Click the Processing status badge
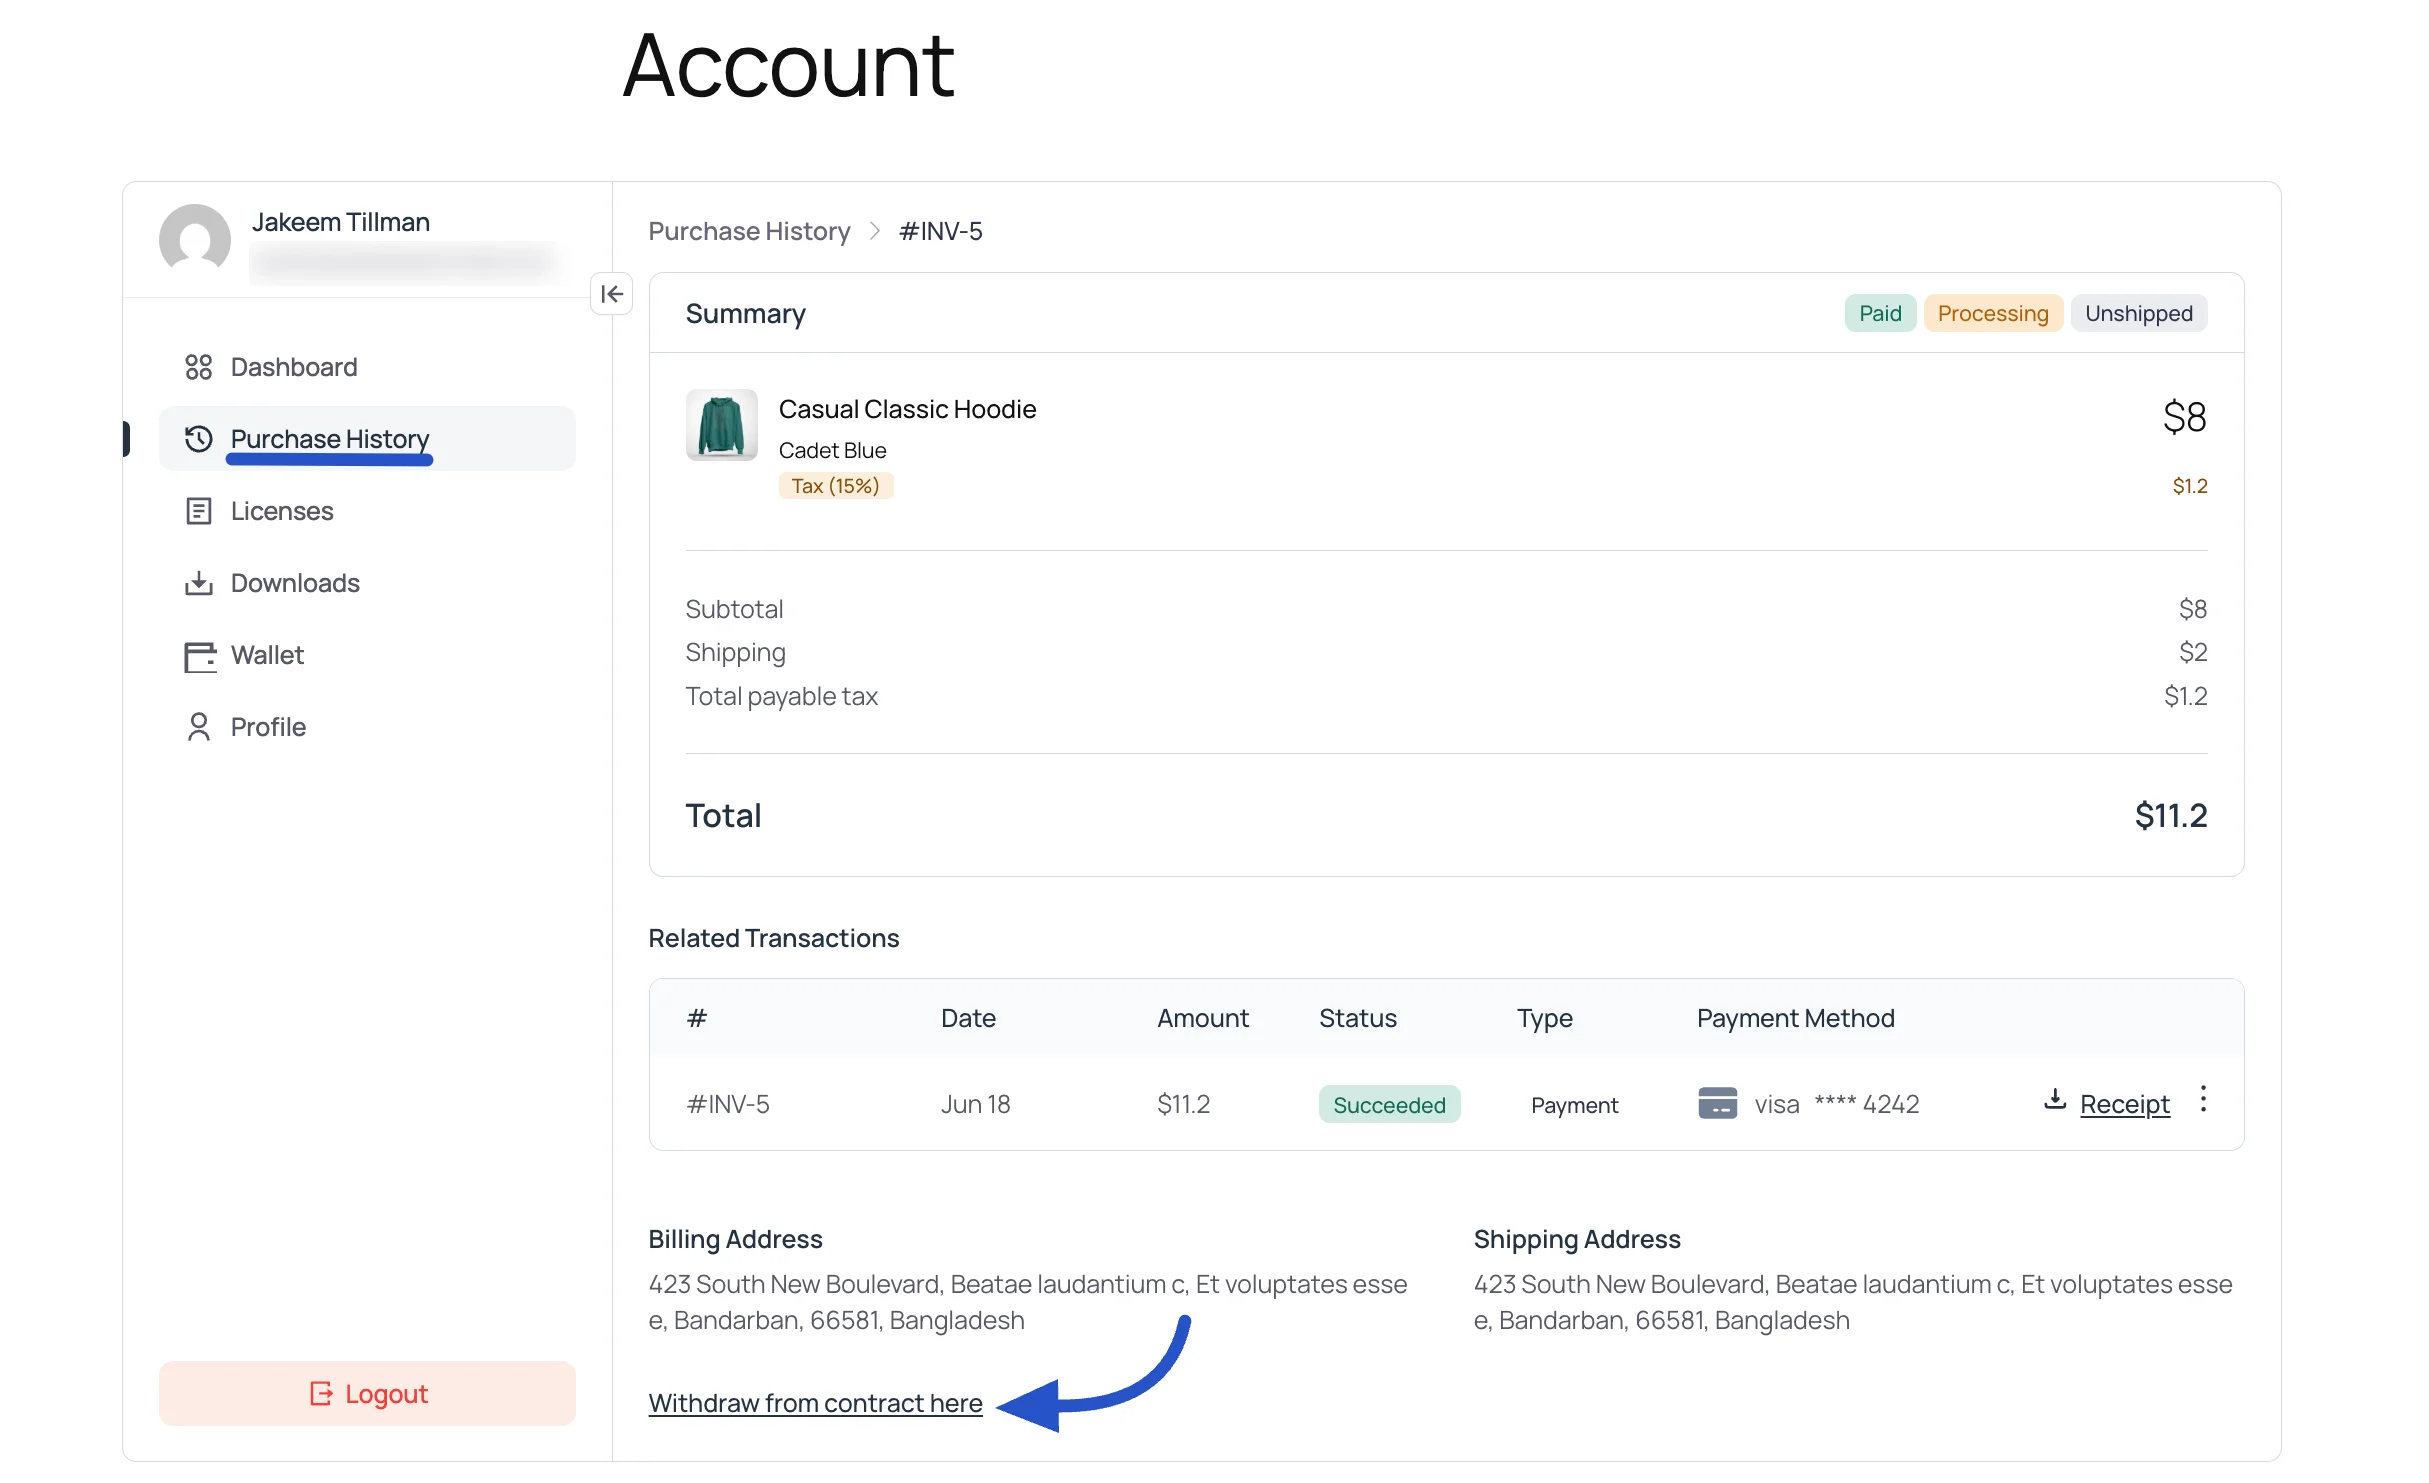Image resolution: width=2429 pixels, height=1483 pixels. click(x=1993, y=313)
